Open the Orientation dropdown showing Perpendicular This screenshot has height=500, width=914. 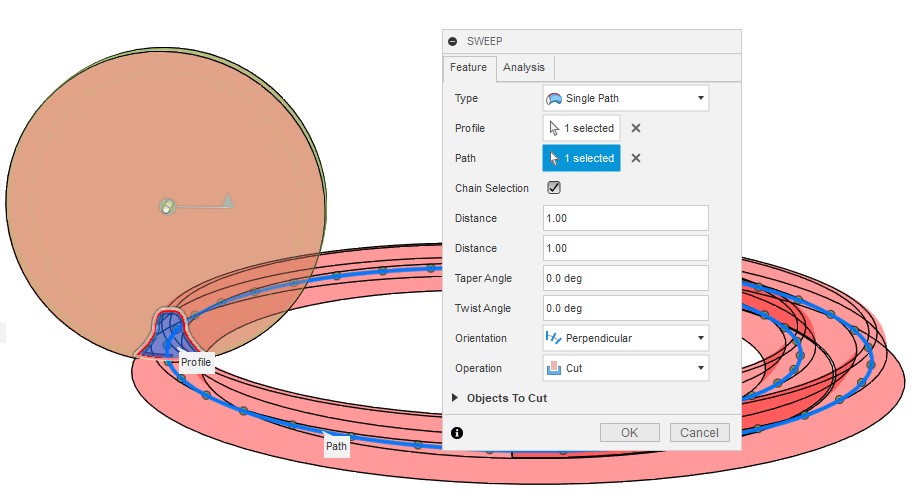(625, 338)
